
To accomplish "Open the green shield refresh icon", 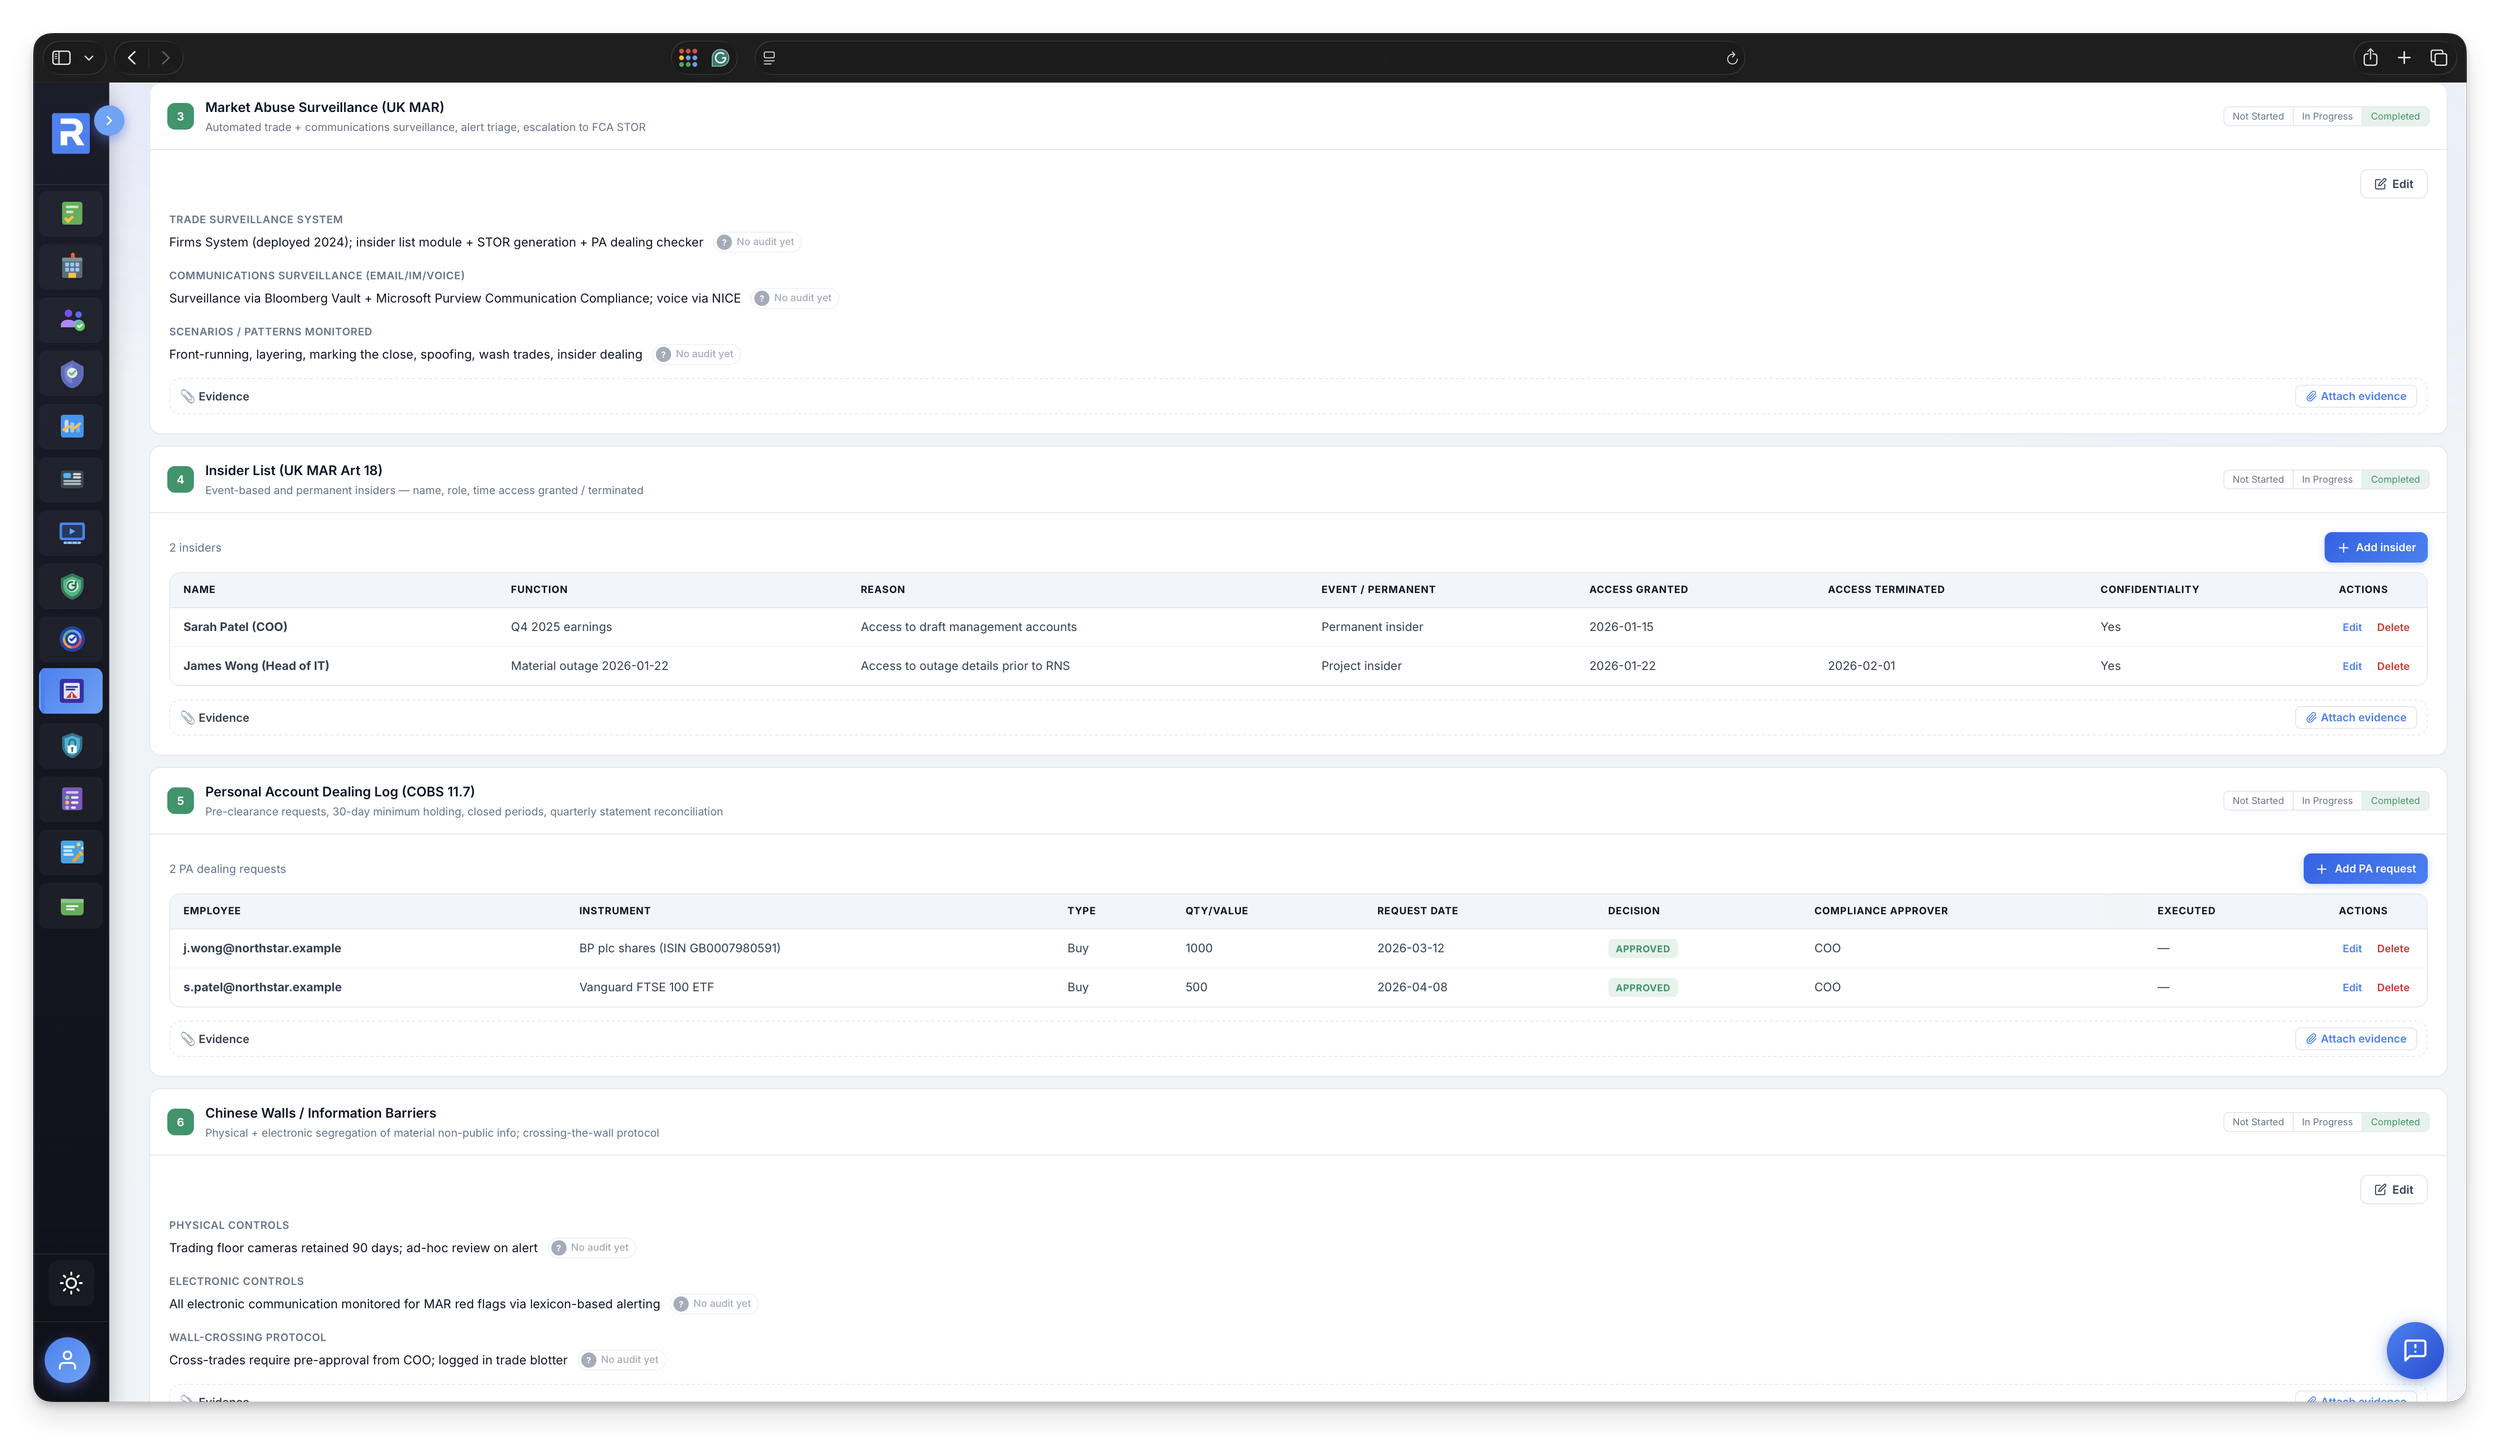I will coord(71,586).
